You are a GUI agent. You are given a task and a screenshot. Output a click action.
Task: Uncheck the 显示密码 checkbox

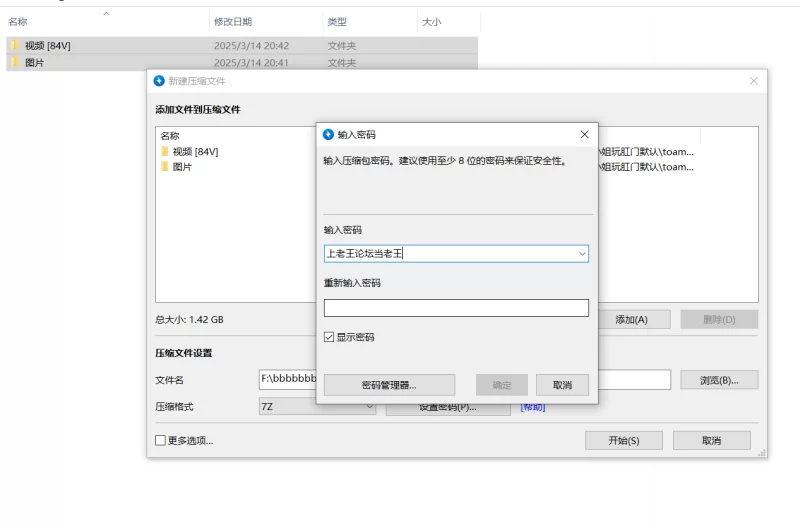coord(329,337)
